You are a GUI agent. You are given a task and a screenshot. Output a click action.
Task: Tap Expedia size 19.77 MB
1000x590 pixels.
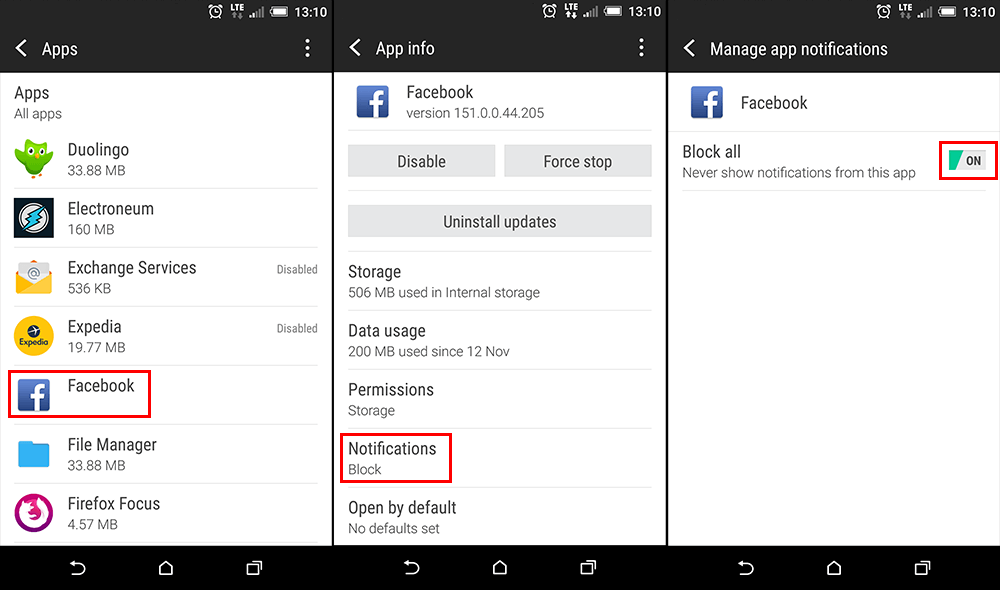pyautogui.click(x=96, y=347)
